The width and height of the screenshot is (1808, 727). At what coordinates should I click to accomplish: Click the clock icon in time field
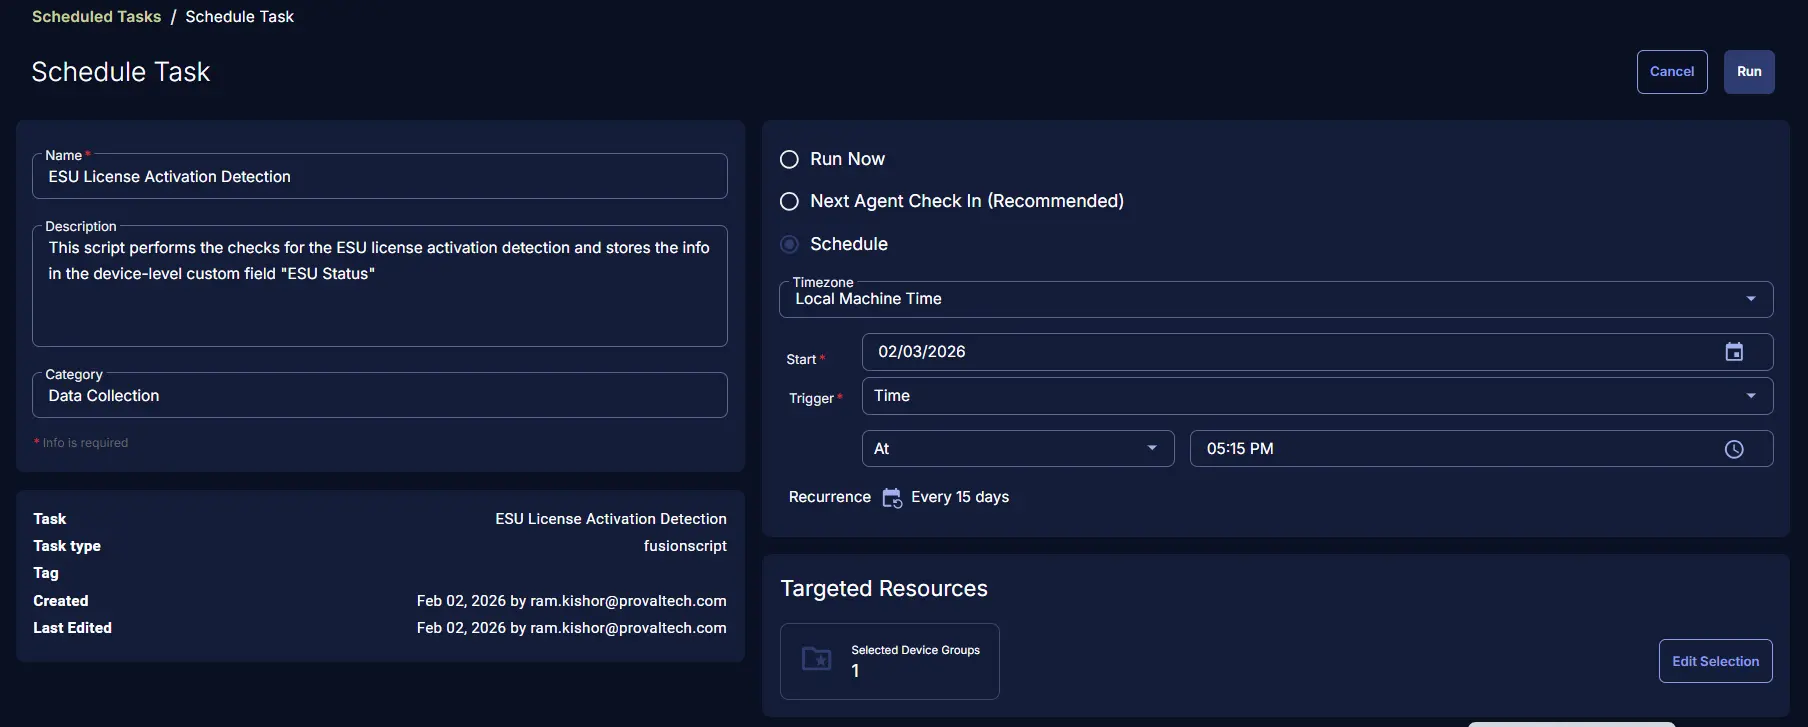pyautogui.click(x=1734, y=449)
